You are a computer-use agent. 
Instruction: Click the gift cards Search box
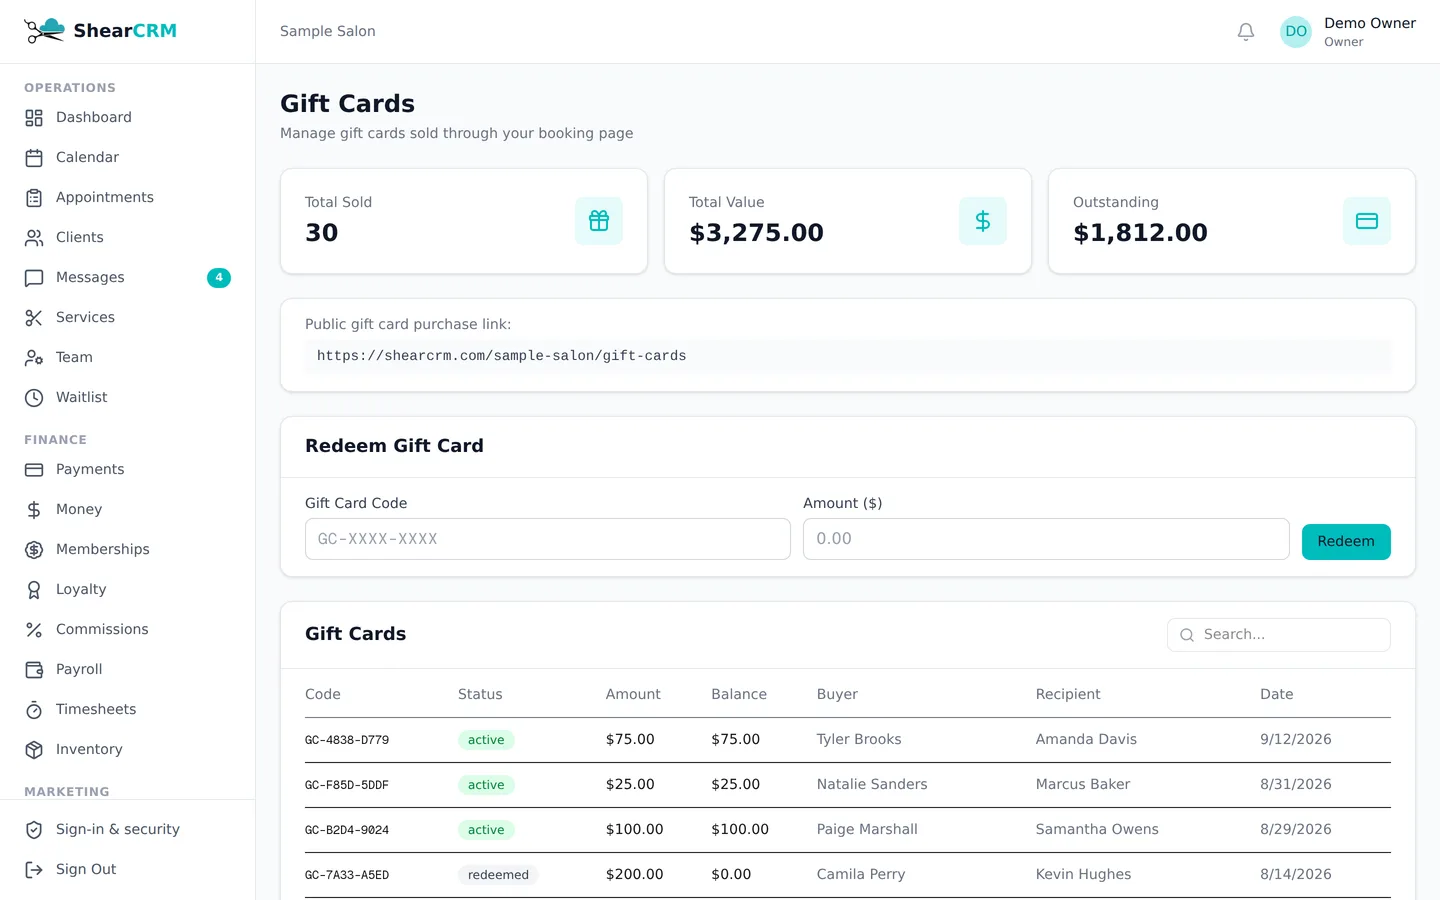pyautogui.click(x=1279, y=635)
